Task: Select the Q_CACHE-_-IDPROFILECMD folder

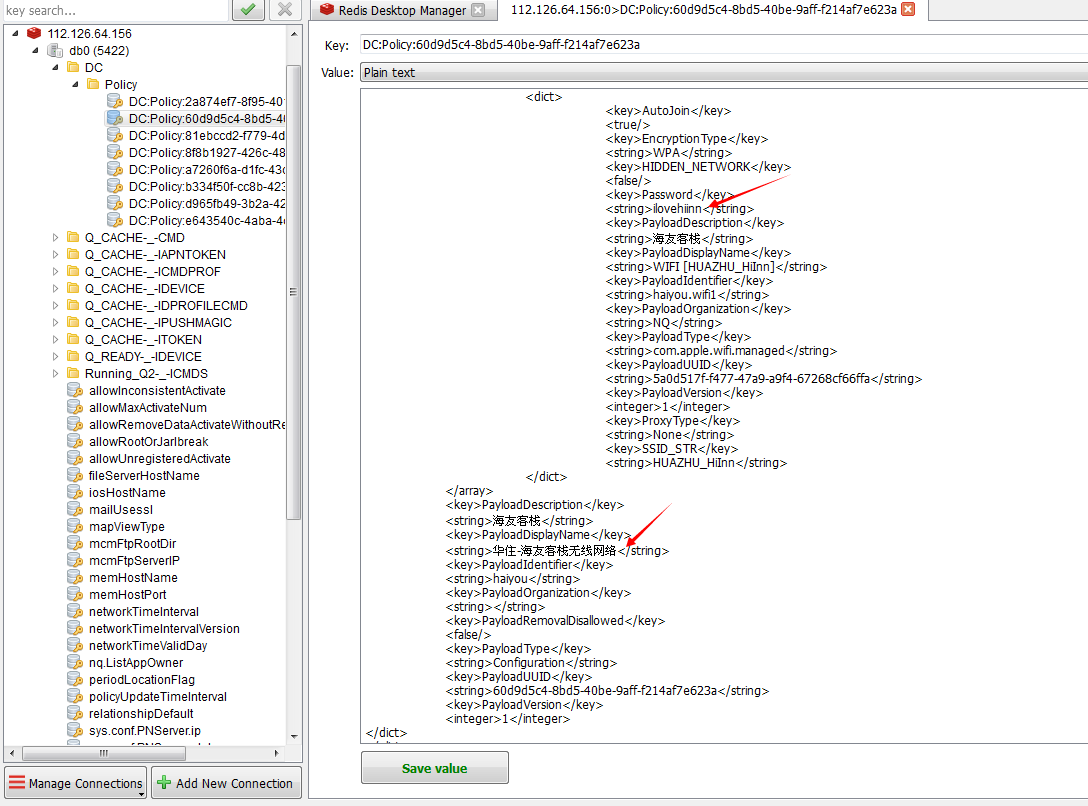Action: click(166, 305)
